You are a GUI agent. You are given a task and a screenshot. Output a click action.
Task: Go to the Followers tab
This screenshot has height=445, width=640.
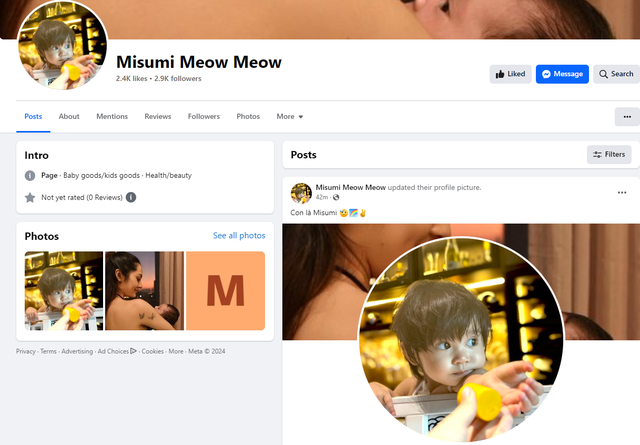[x=204, y=117]
